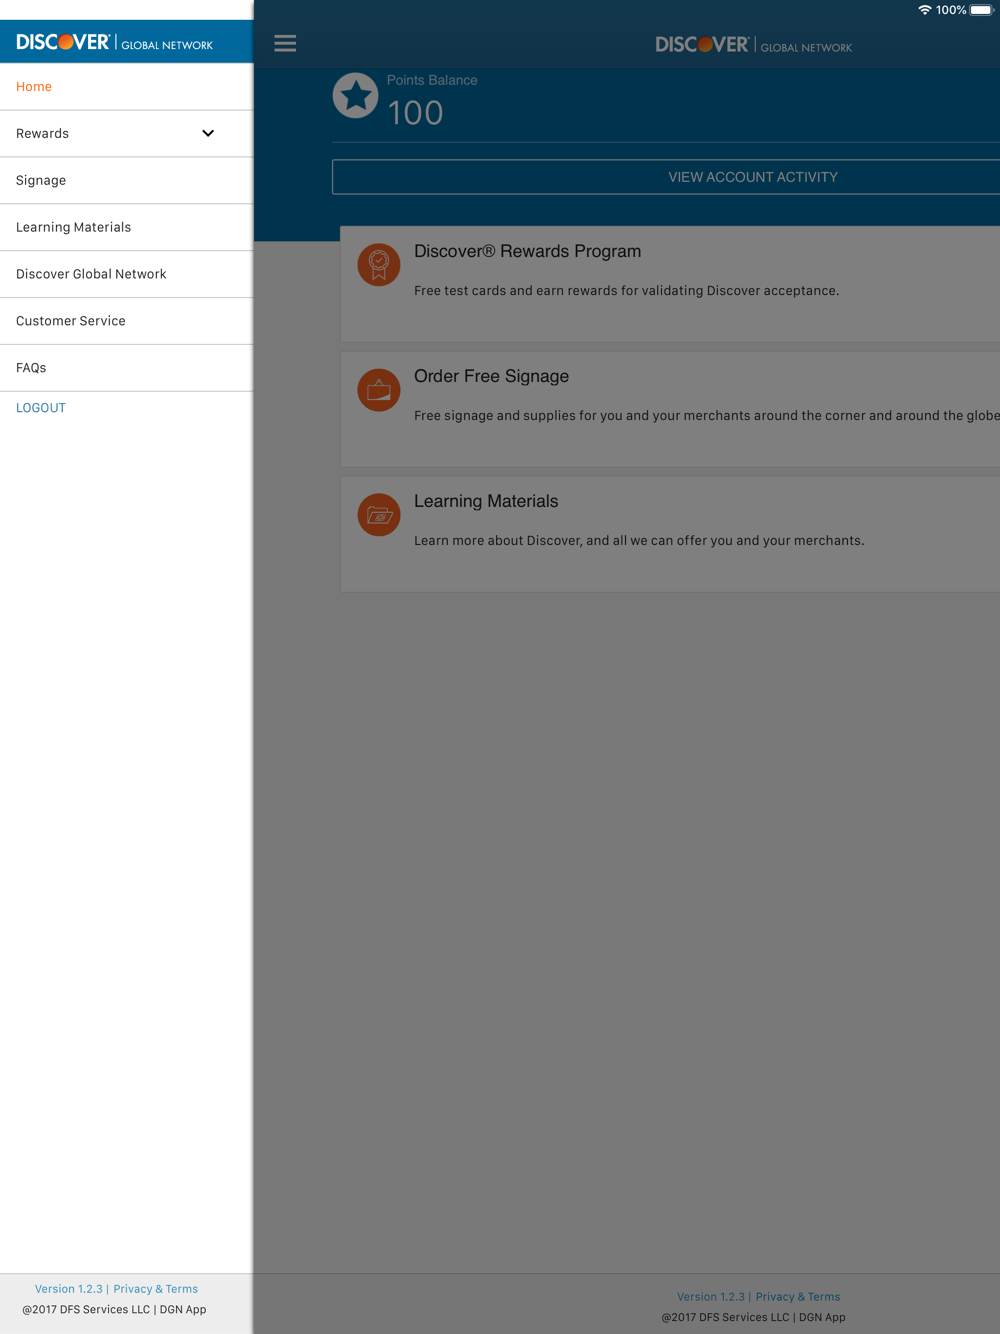Screen dimensions: 1000x1334
Task: Tap Version 1.2.3 in the sidebar footer
Action: pos(69,1289)
